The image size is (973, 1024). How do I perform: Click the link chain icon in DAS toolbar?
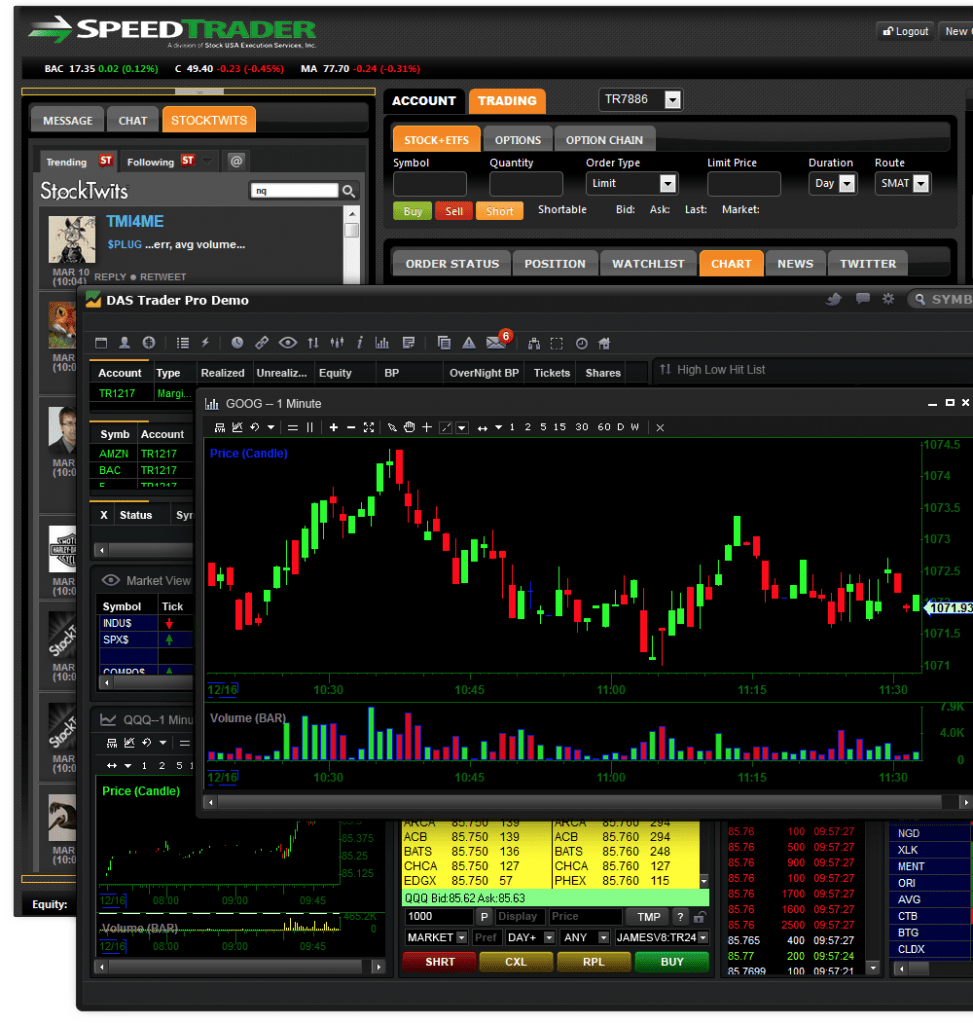[x=262, y=343]
